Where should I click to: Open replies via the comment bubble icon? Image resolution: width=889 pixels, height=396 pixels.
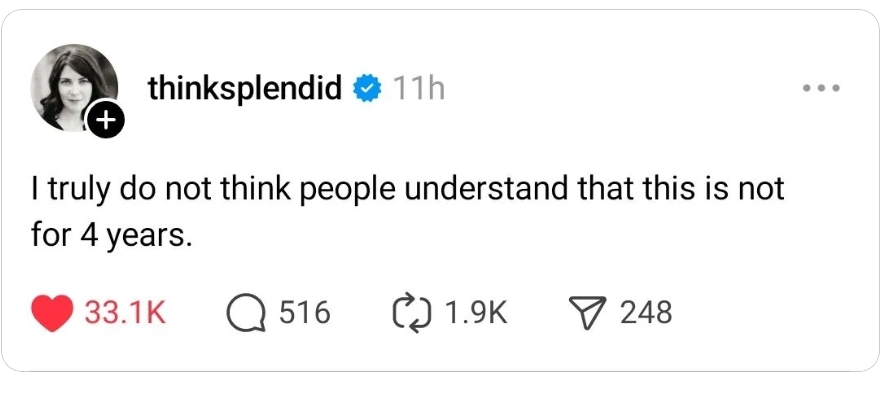pos(246,313)
